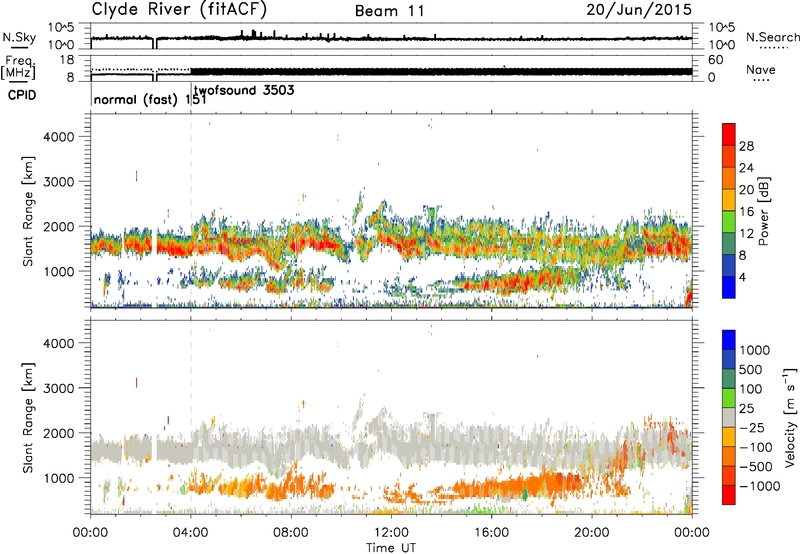Click the date '20/Jun/2015'
Screen dimensions: 800x554
pyautogui.click(x=639, y=10)
